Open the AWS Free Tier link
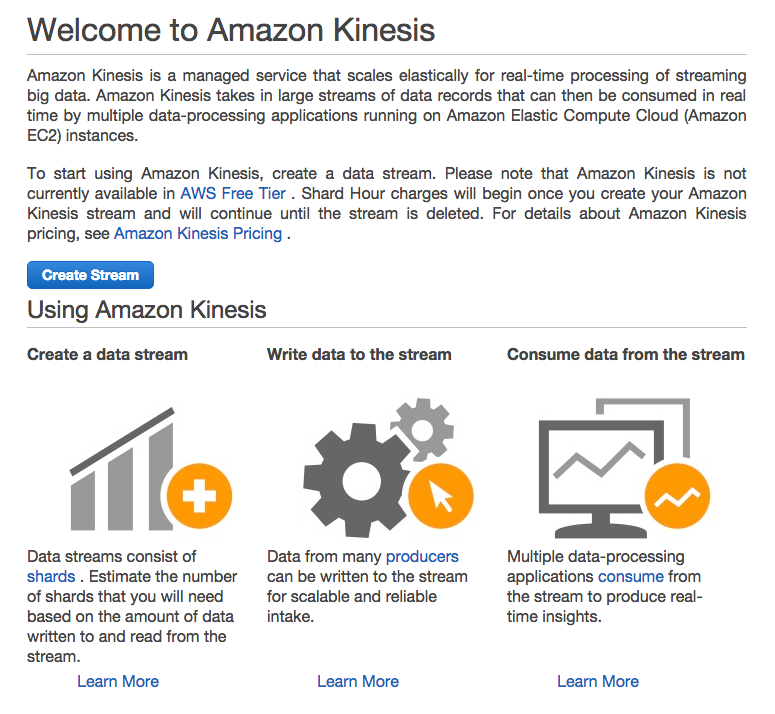 233,193
